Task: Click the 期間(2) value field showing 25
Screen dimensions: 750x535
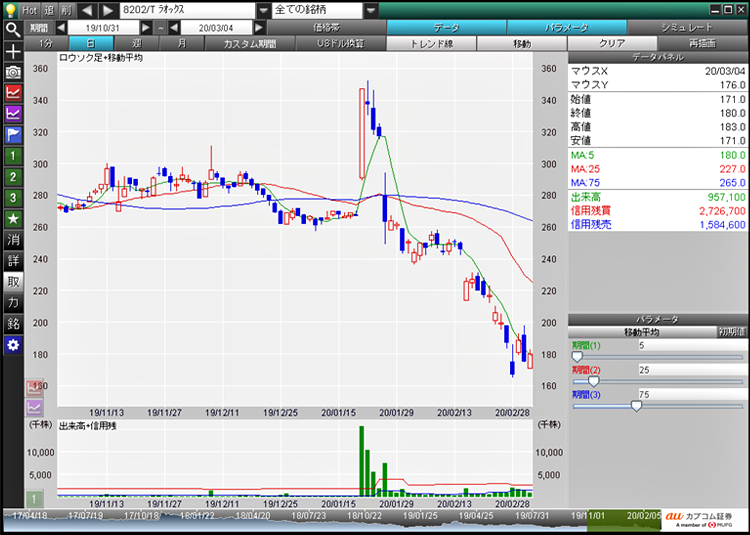Action: [690, 369]
